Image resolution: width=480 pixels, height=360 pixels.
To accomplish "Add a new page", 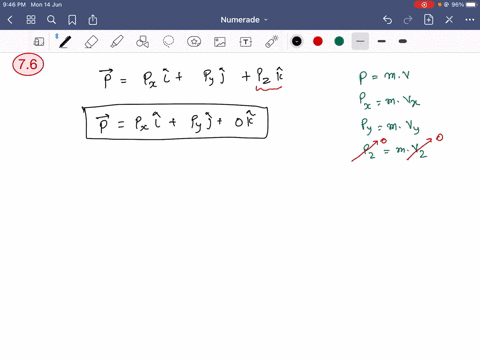I will coord(429,20).
